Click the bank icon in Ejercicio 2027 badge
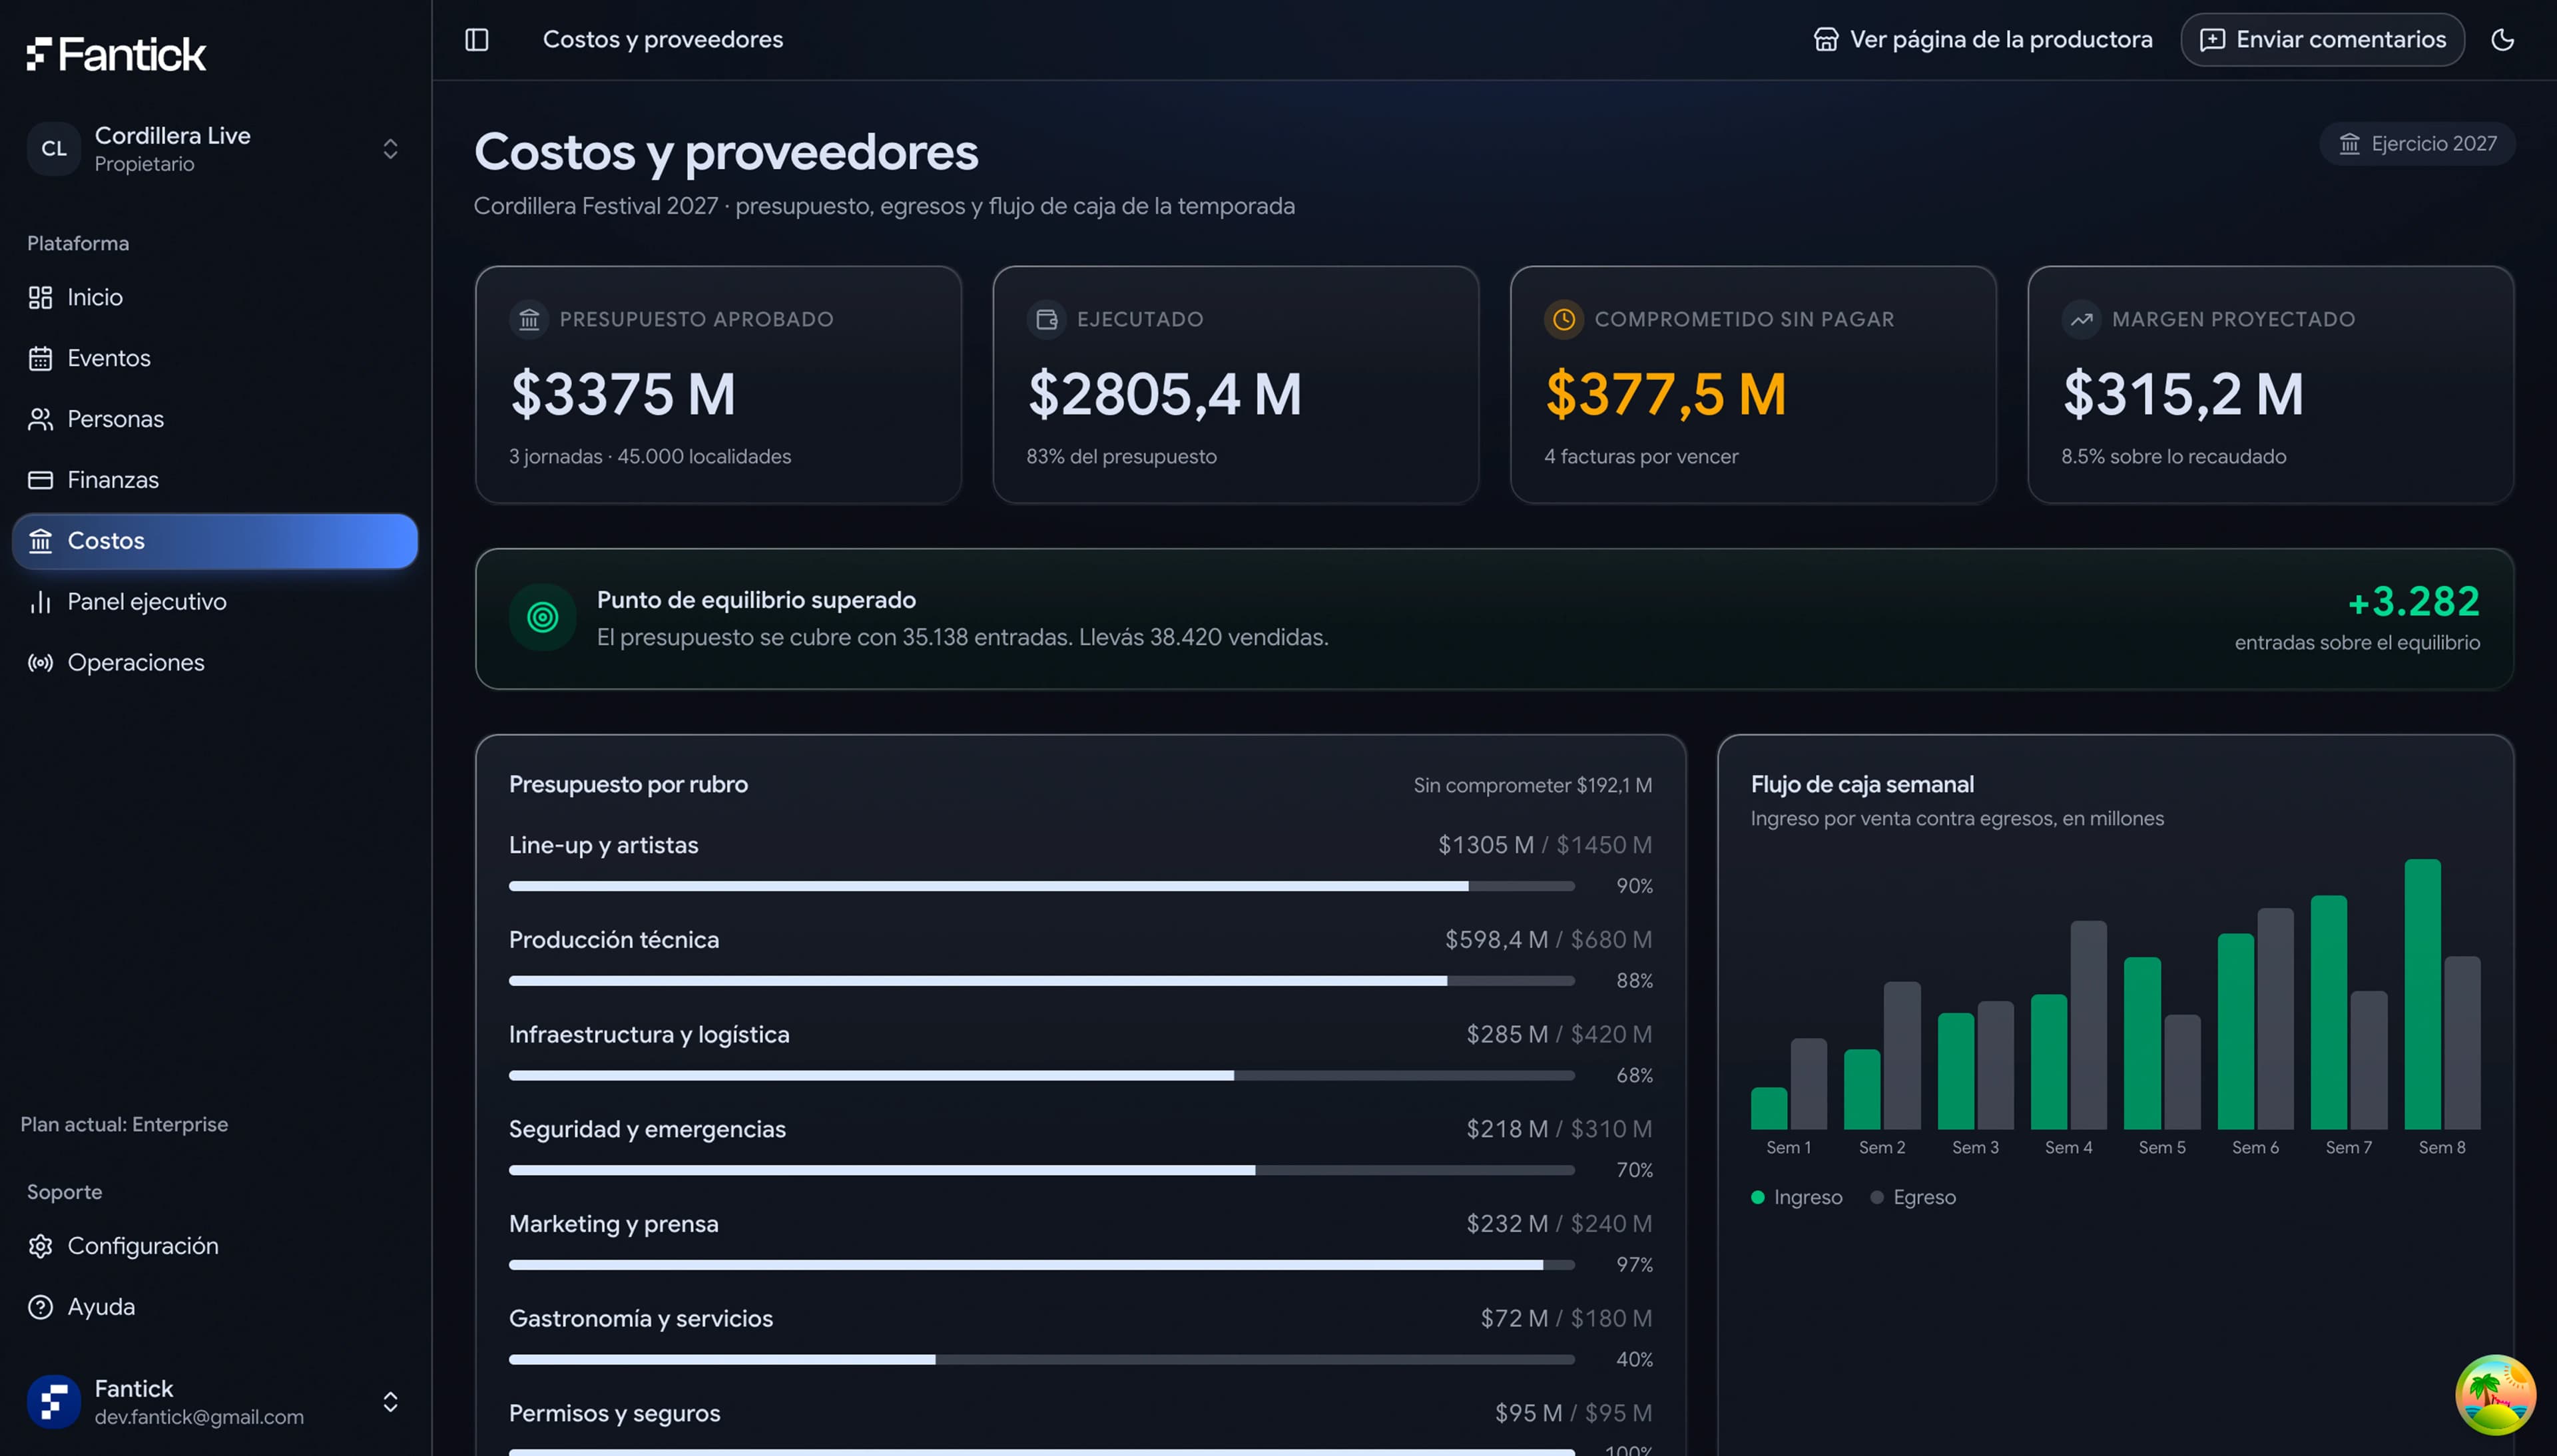This screenshot has height=1456, width=2557. (2349, 144)
